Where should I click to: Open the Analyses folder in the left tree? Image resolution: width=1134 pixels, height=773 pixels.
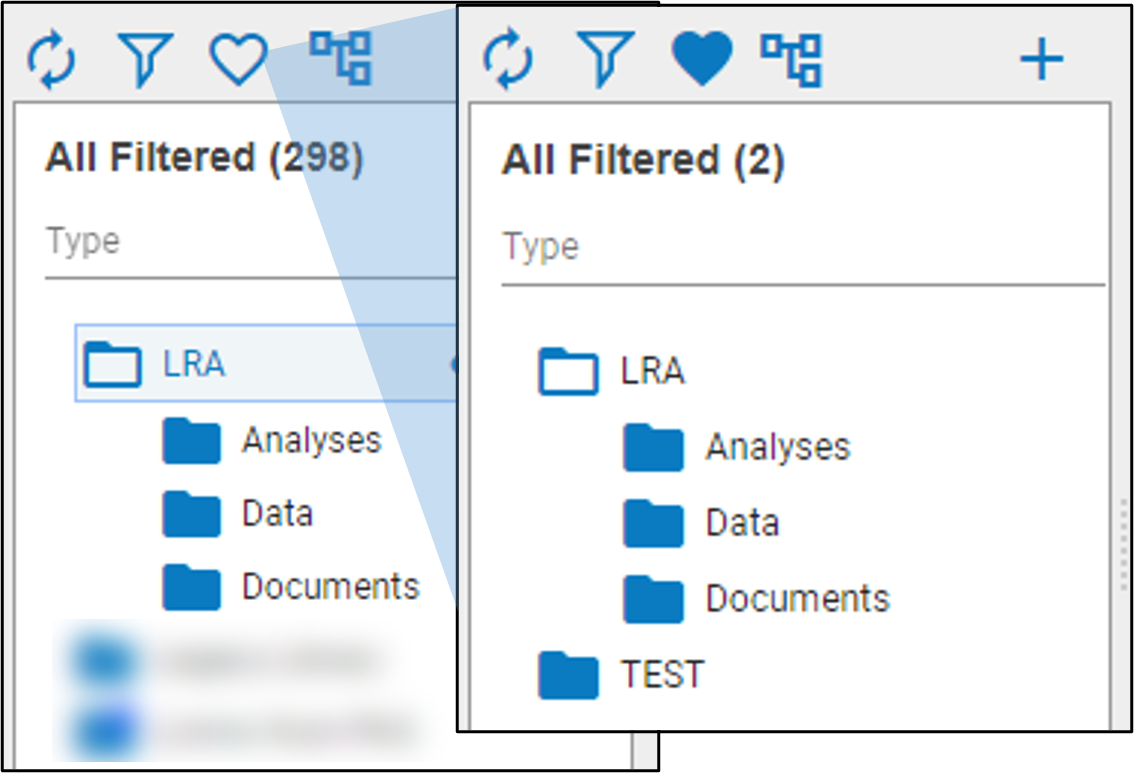310,441
